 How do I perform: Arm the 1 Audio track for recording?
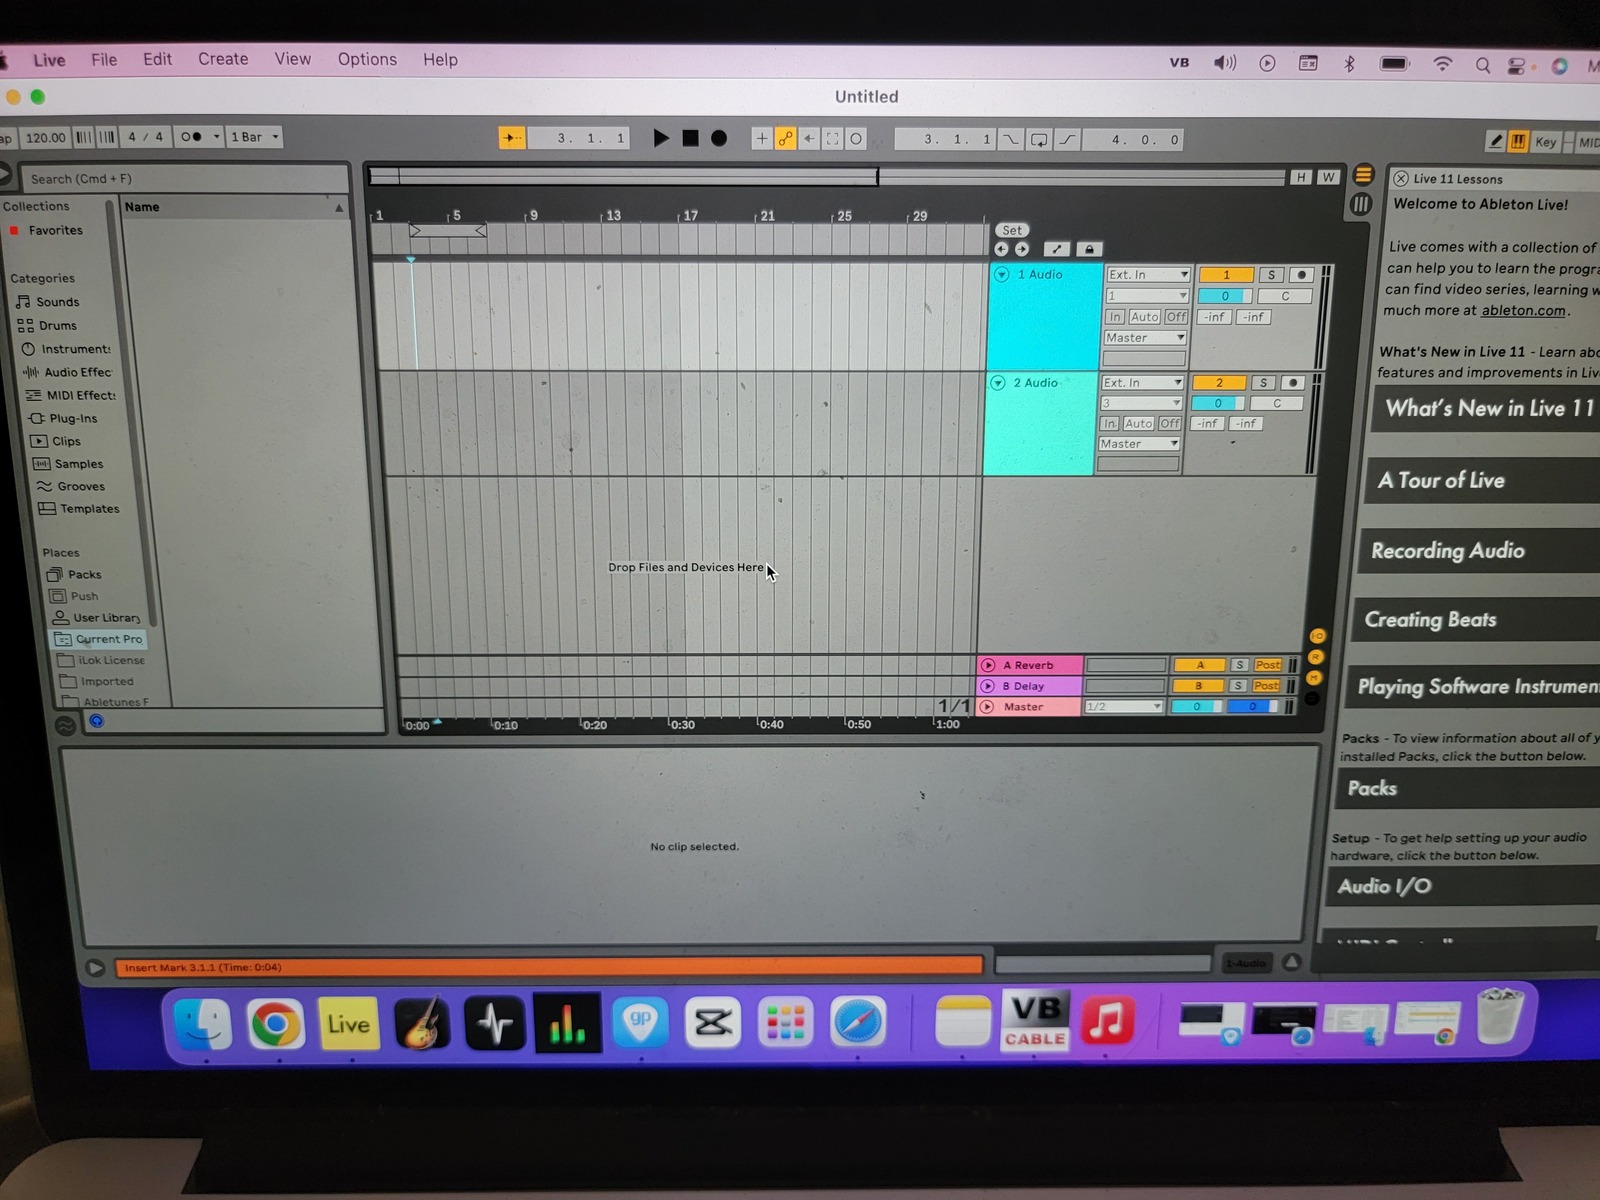1301,274
